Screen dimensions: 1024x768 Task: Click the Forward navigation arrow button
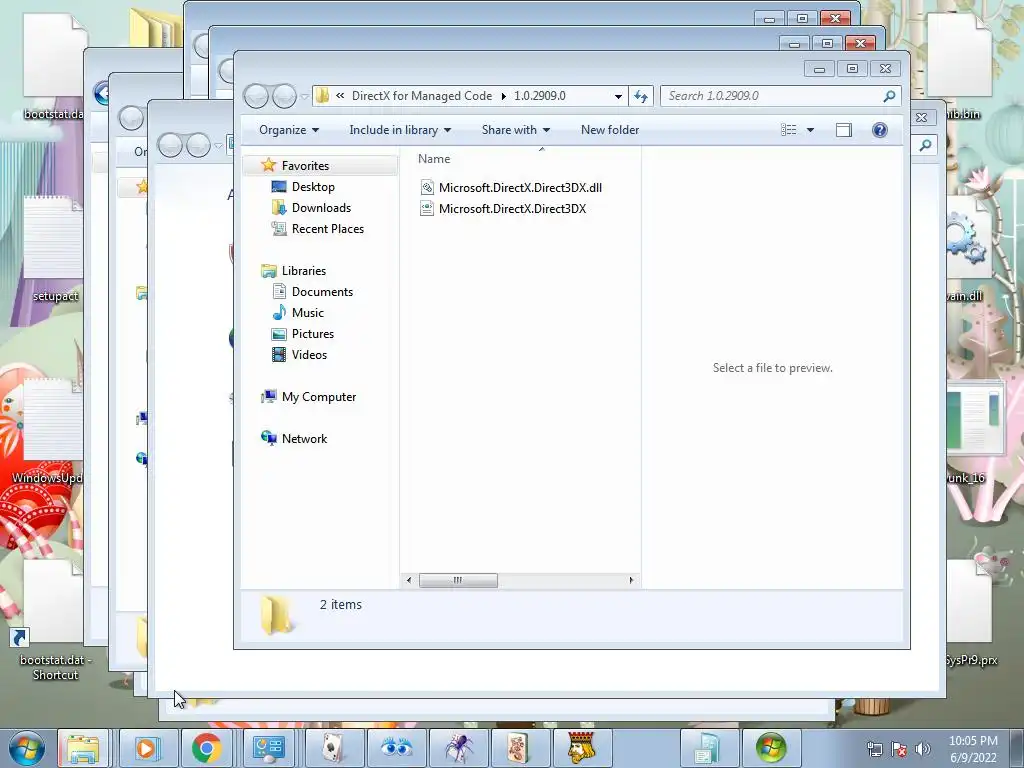283,96
